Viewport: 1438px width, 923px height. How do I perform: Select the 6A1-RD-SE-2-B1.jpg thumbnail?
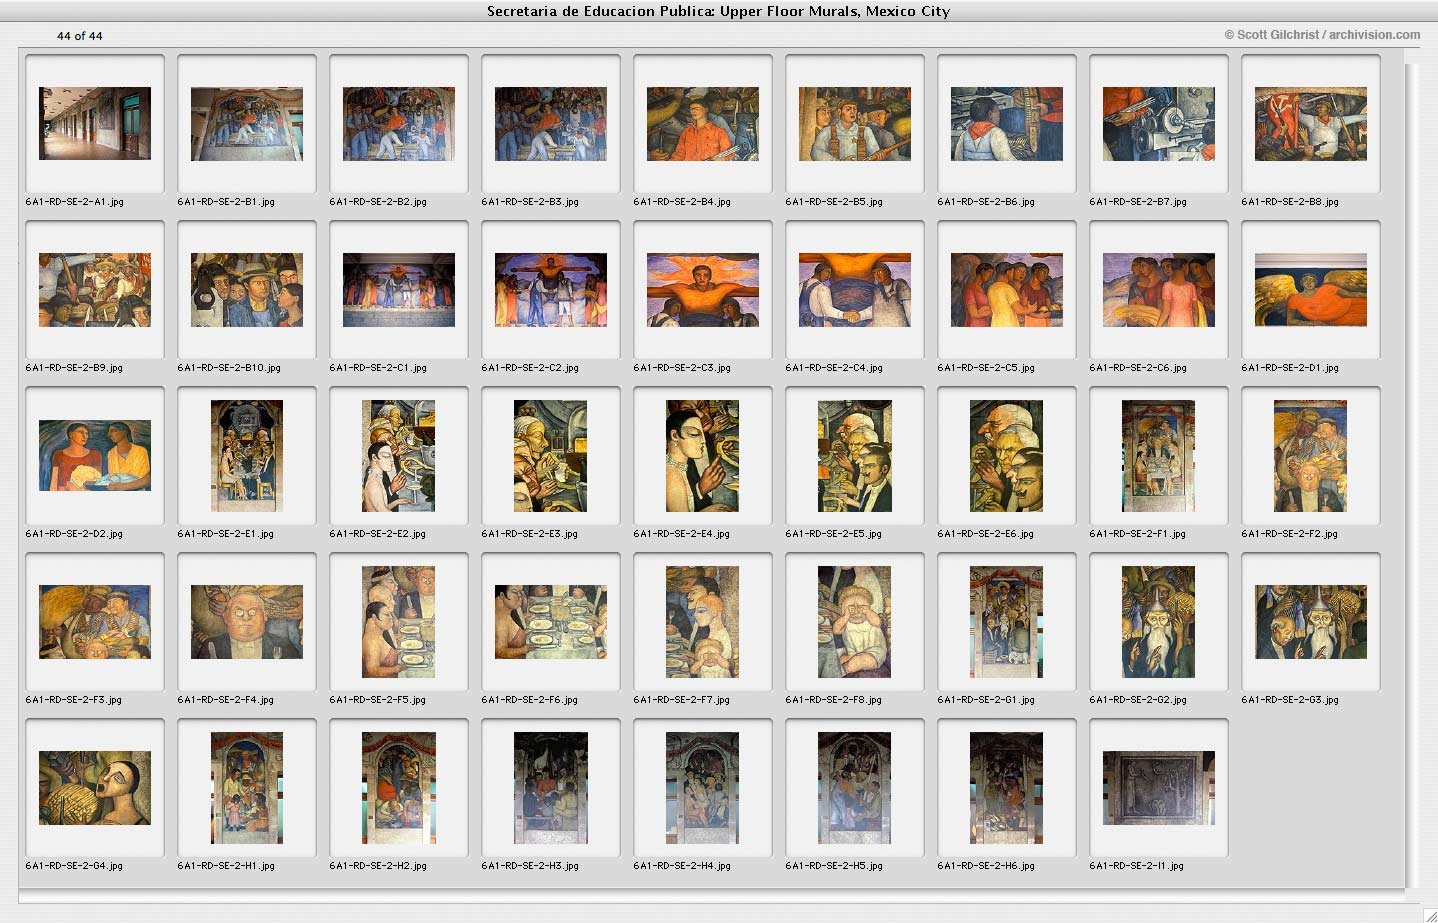(247, 124)
